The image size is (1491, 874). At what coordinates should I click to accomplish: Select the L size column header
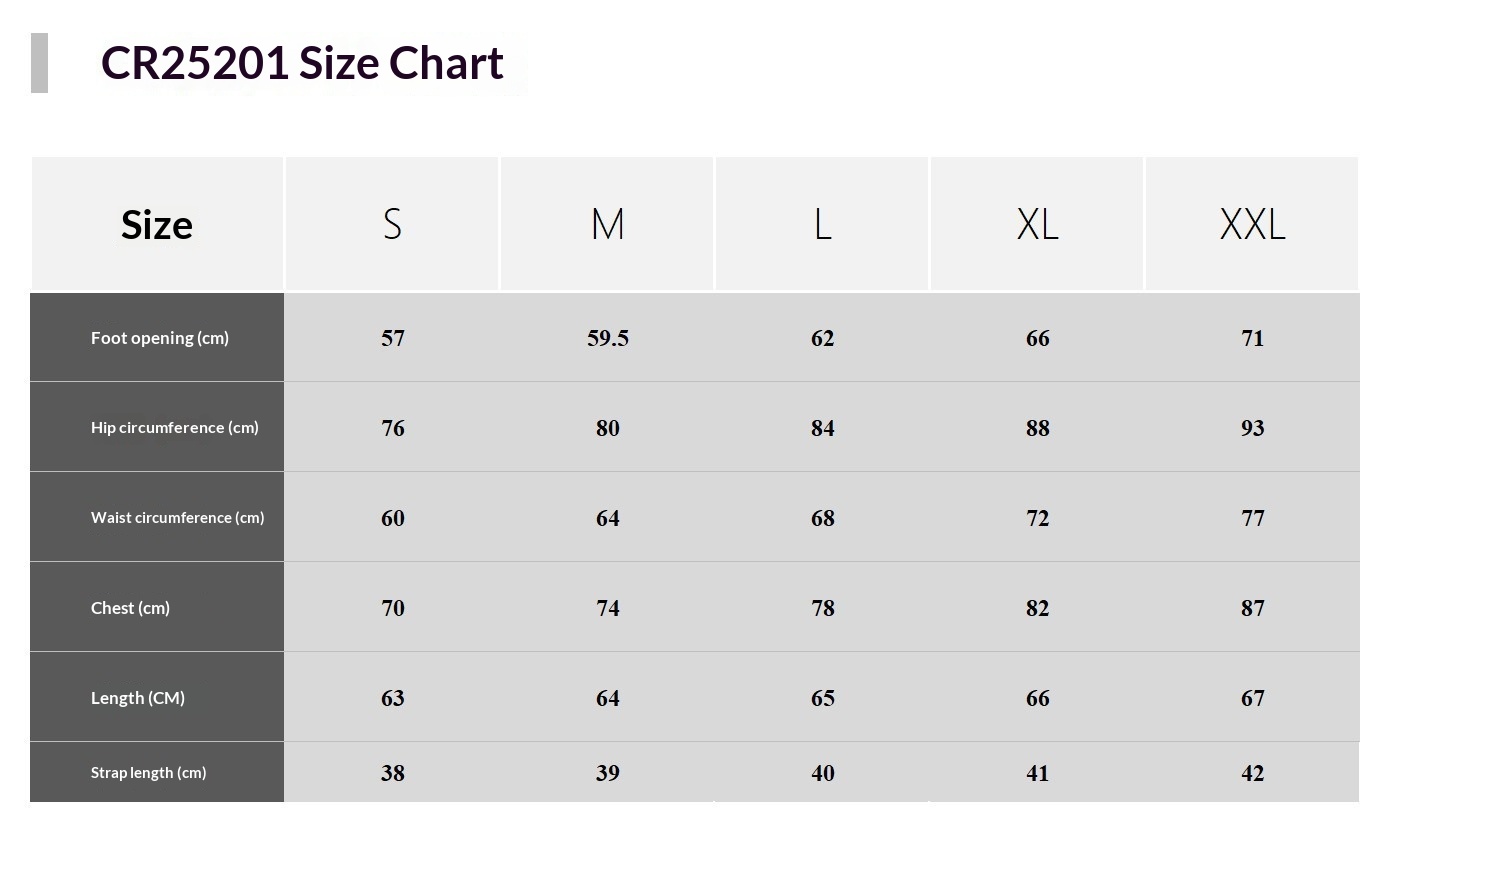(x=822, y=224)
